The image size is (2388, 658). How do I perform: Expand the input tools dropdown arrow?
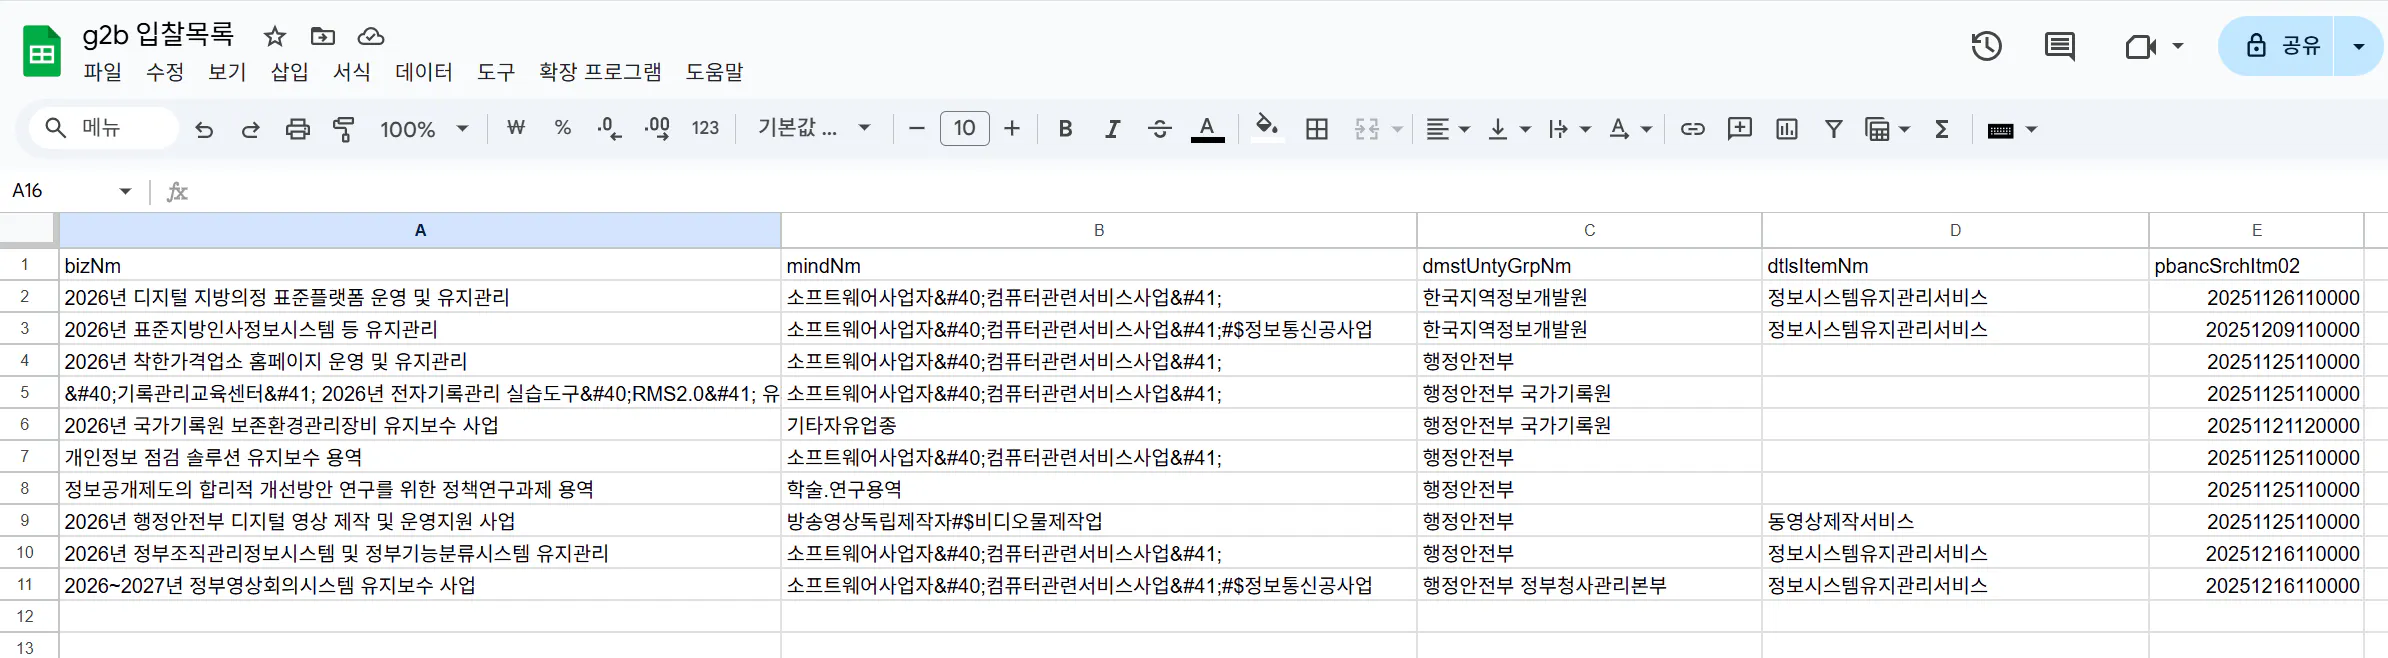pos(2031,130)
